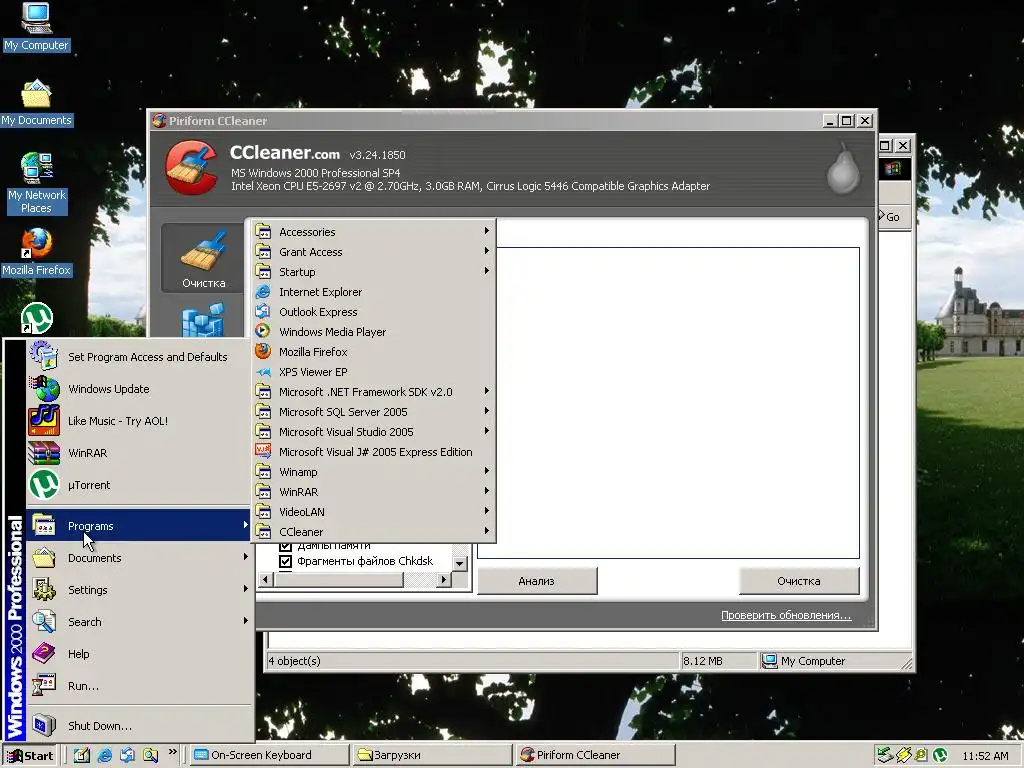The height and width of the screenshot is (768, 1024).
Task: Expand the Settings submenu
Action: point(138,590)
